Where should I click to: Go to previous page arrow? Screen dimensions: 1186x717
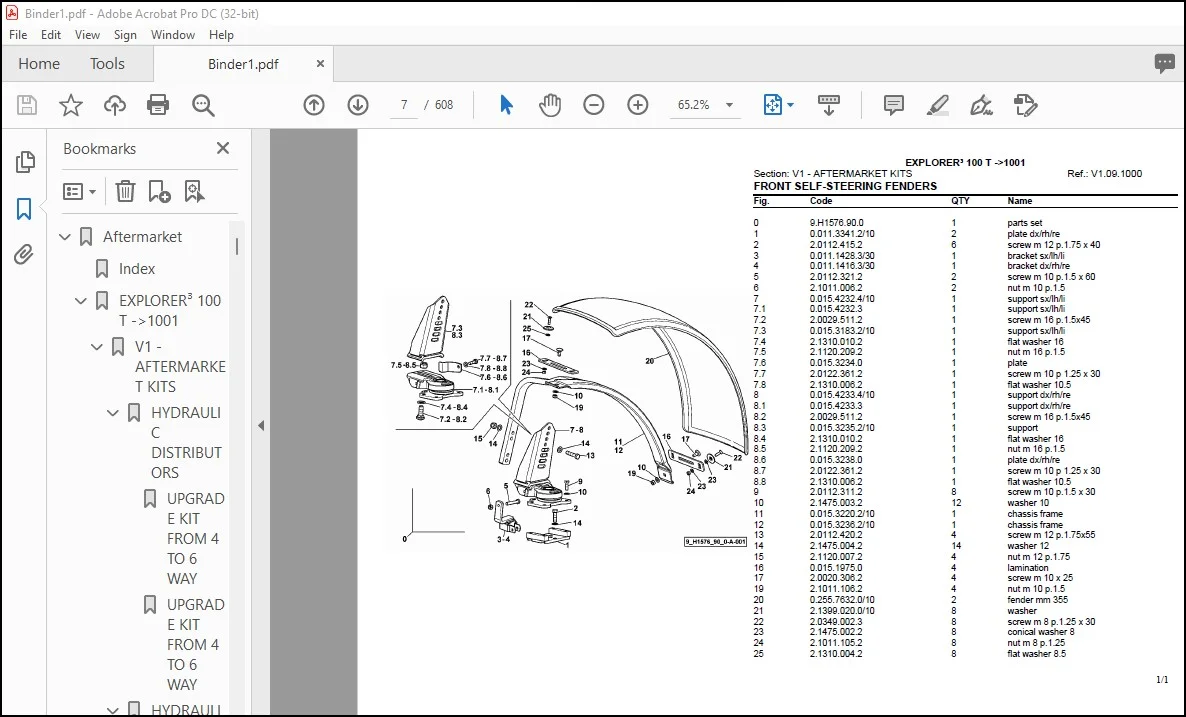click(314, 105)
